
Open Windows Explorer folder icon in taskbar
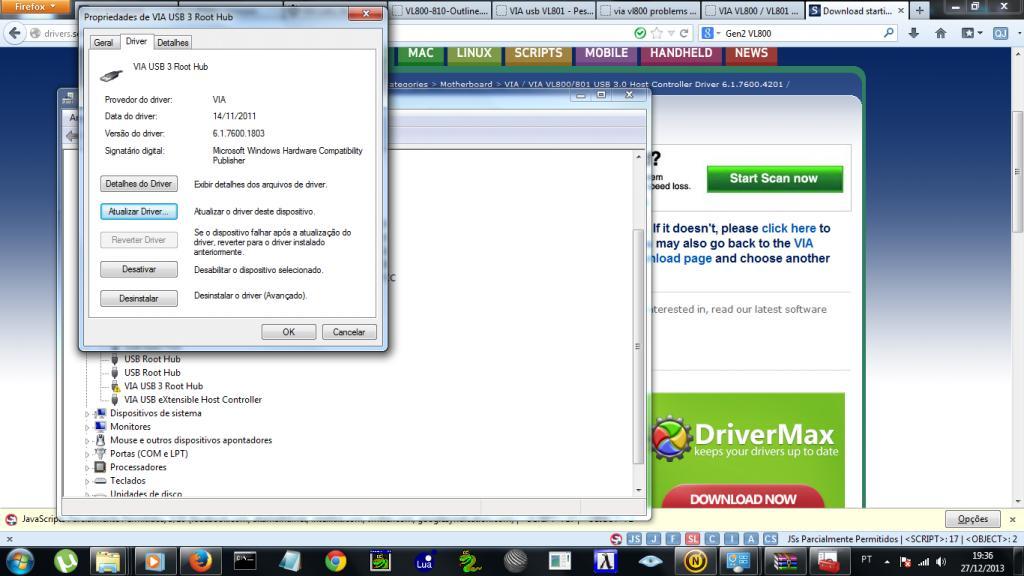pos(108,562)
